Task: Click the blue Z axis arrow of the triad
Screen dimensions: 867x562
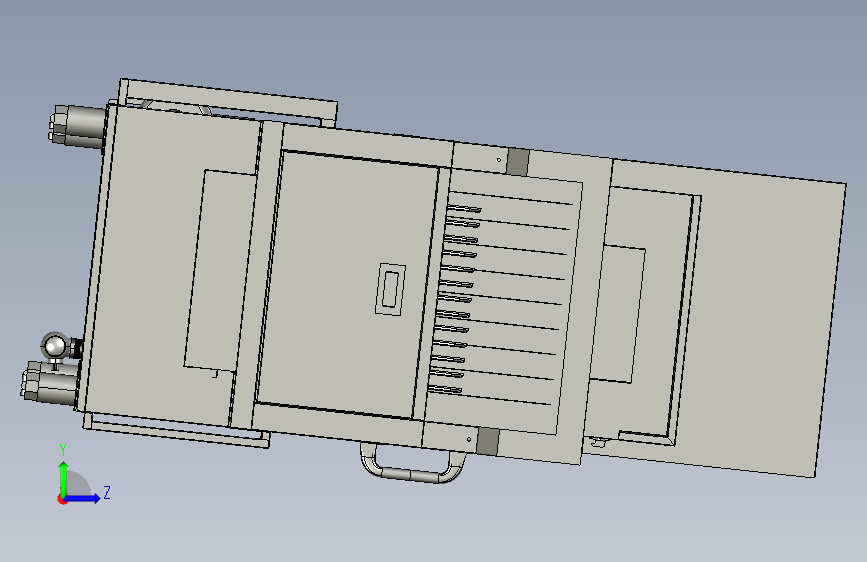Action: [x=83, y=498]
